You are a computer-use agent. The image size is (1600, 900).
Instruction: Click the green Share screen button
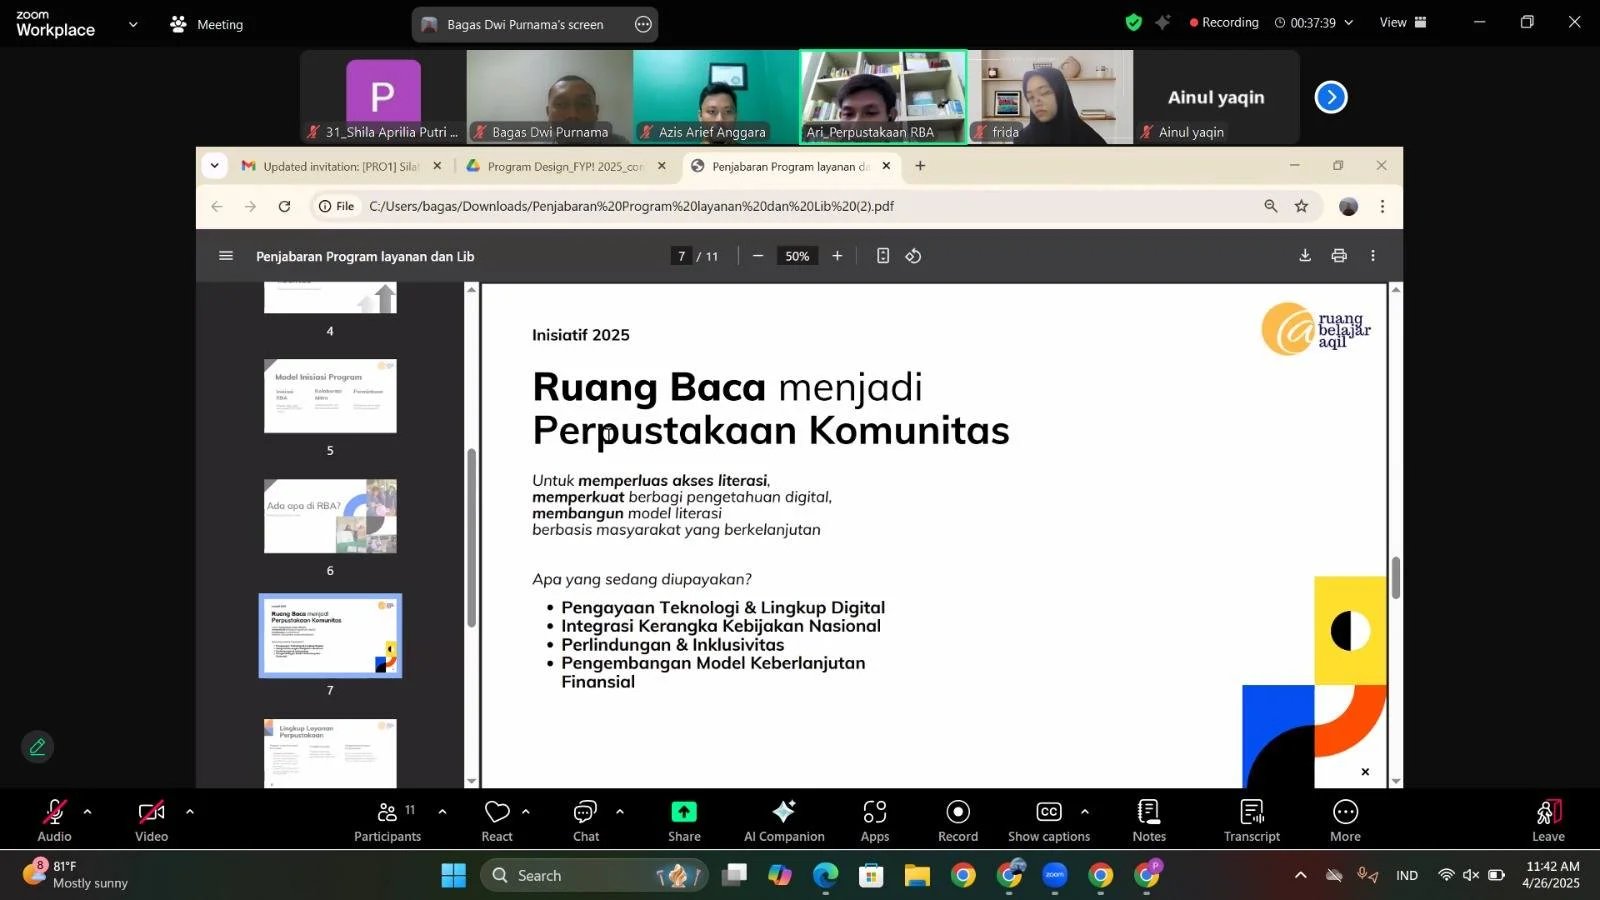(684, 820)
